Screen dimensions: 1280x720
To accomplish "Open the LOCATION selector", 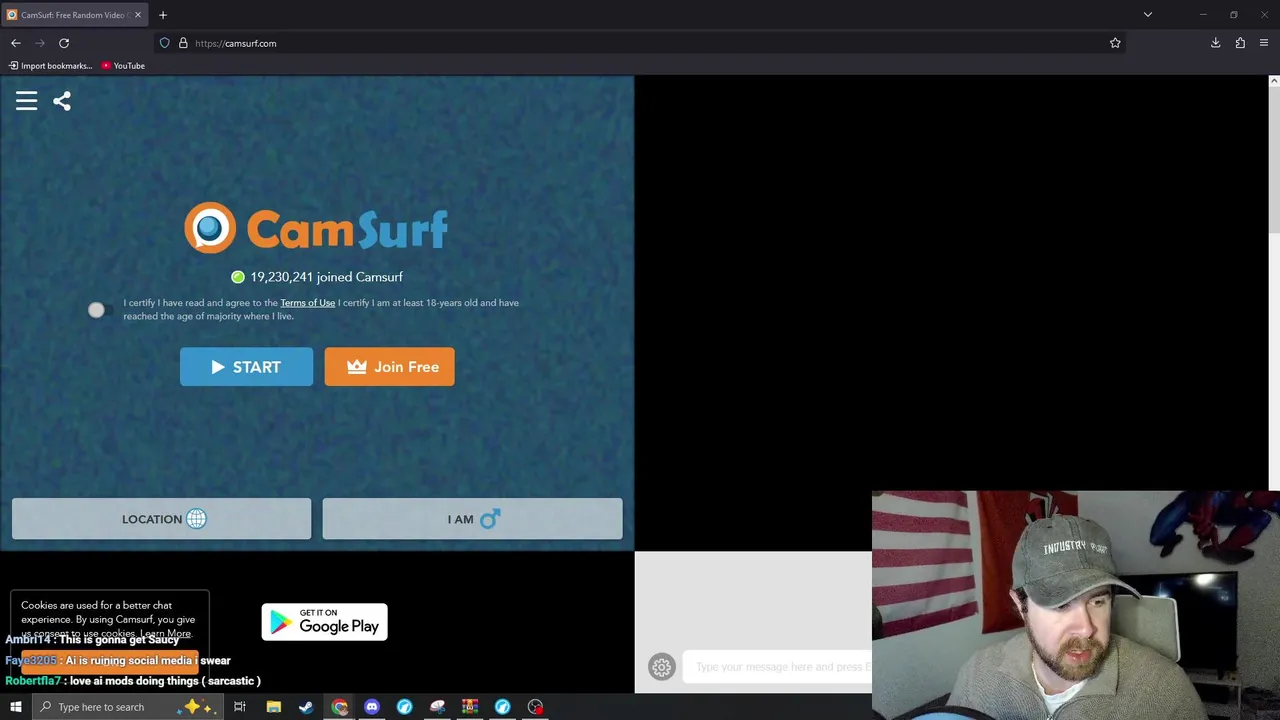I will tap(161, 519).
